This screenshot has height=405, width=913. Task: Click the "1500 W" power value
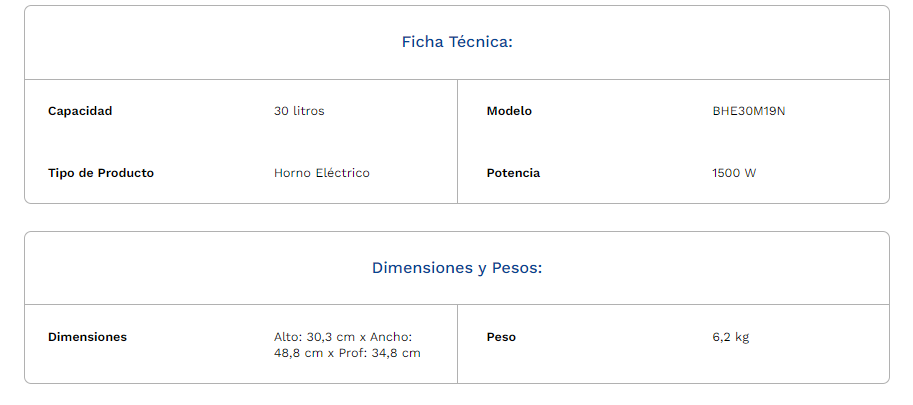[x=734, y=173]
